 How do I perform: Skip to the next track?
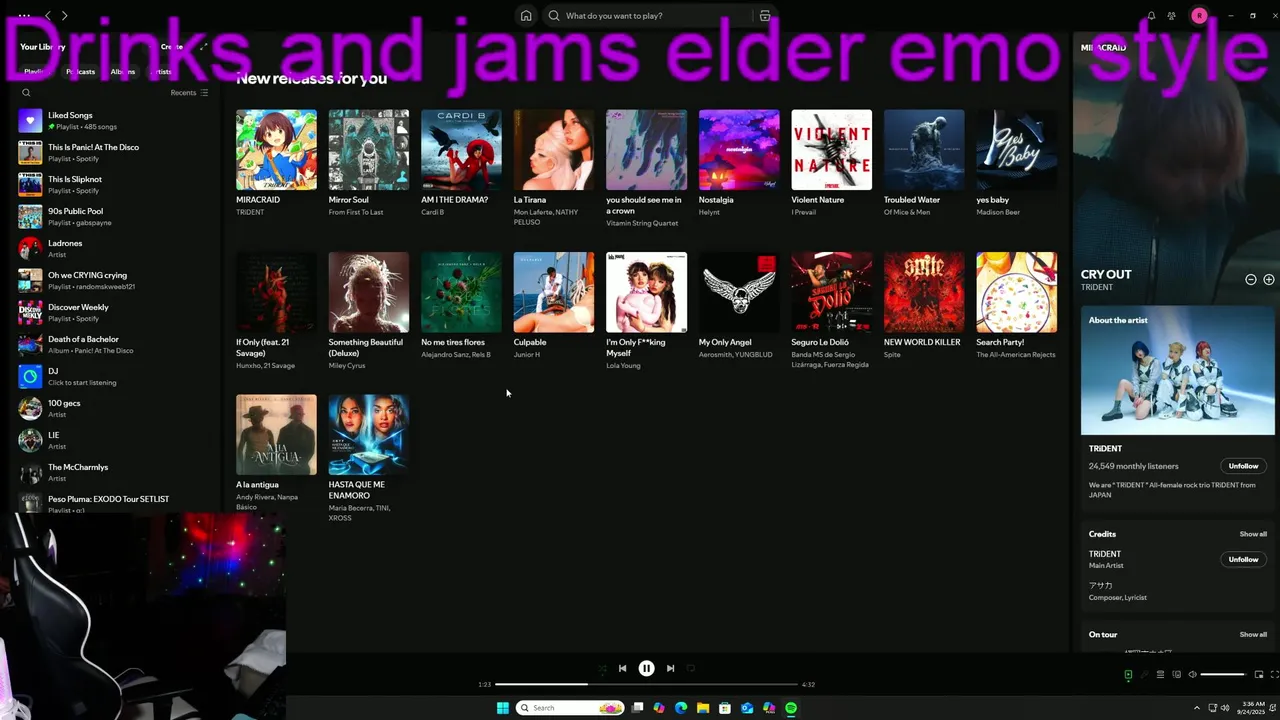coord(670,668)
